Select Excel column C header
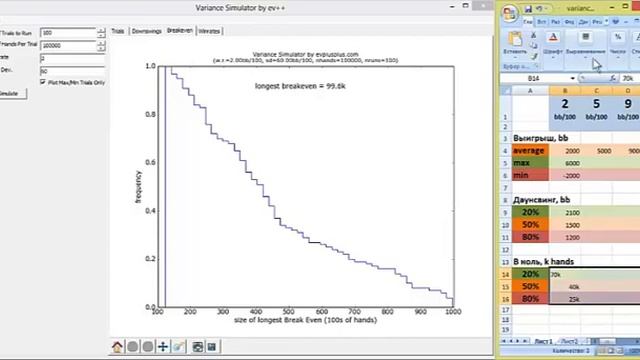The image size is (640, 360). 596,91
